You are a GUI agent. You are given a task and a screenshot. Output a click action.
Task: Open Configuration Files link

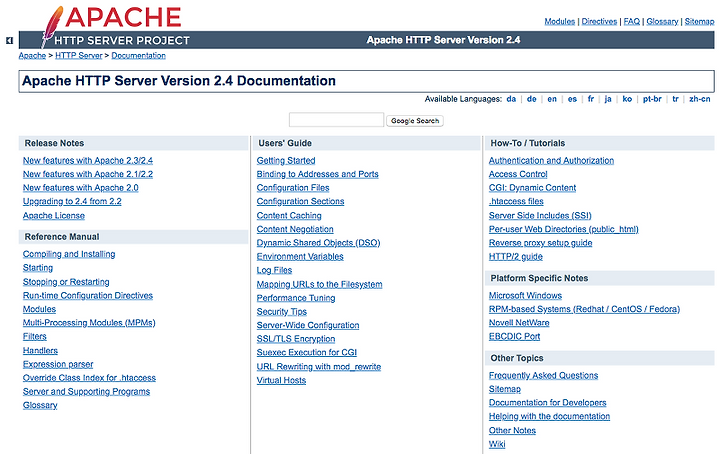tap(292, 188)
